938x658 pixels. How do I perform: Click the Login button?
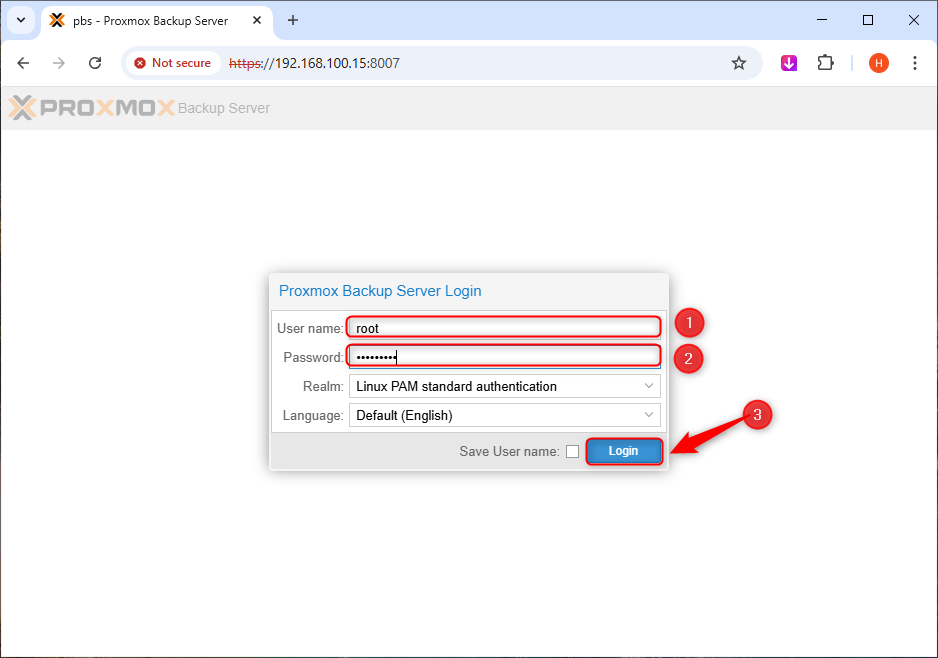click(623, 451)
